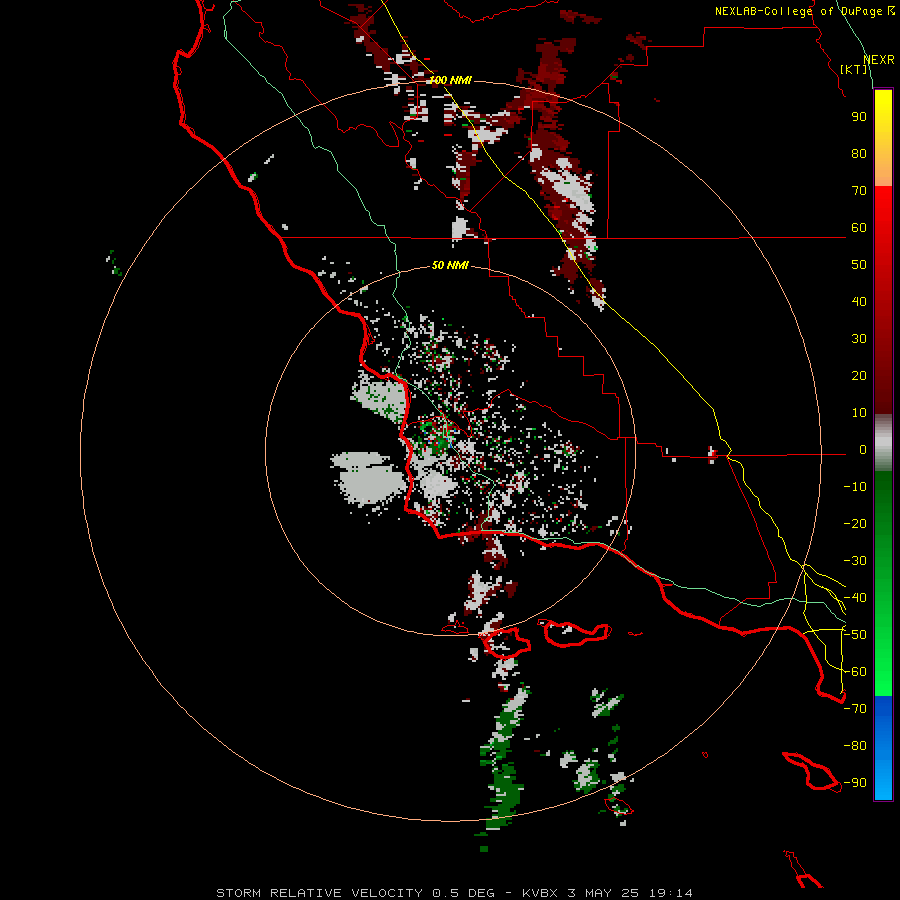Click the 30 knot scale label
The image size is (900, 900).
(x=859, y=339)
